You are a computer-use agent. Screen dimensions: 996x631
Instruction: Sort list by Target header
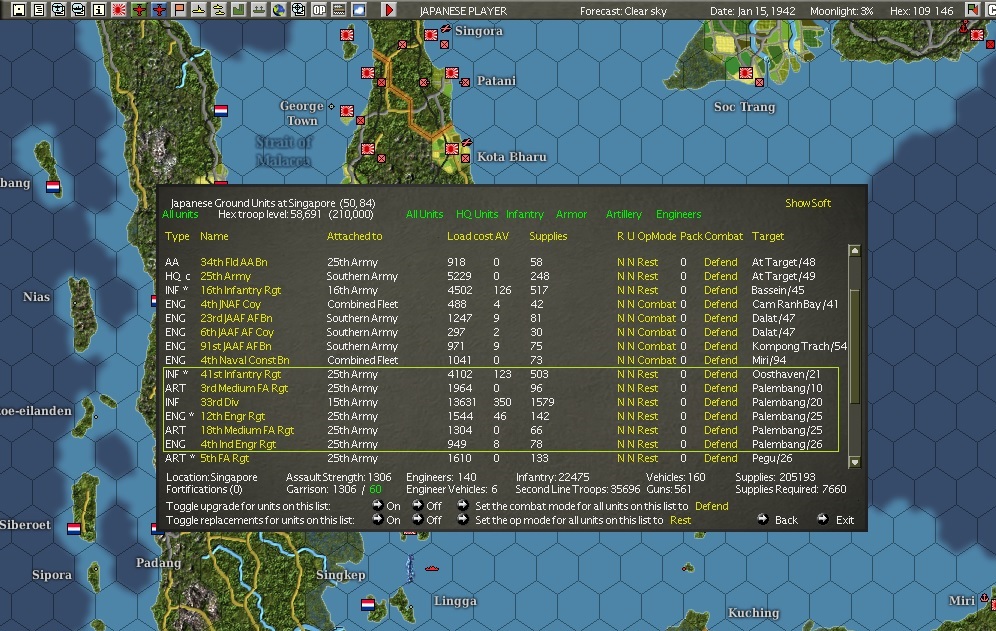click(x=768, y=236)
